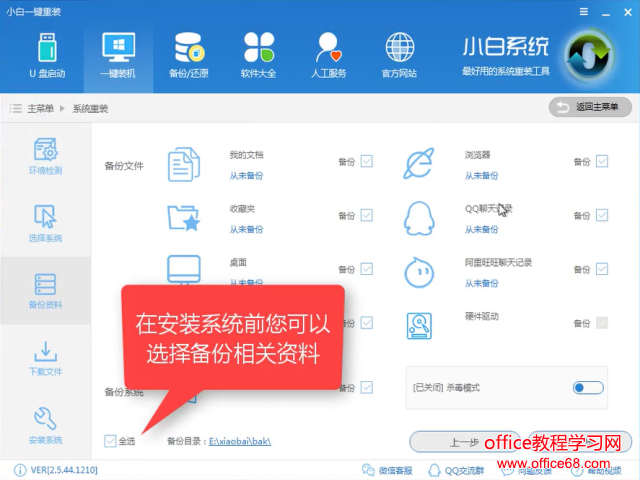Switch on 杀毒模式 toggle
This screenshot has width=640, height=480.
588,387
